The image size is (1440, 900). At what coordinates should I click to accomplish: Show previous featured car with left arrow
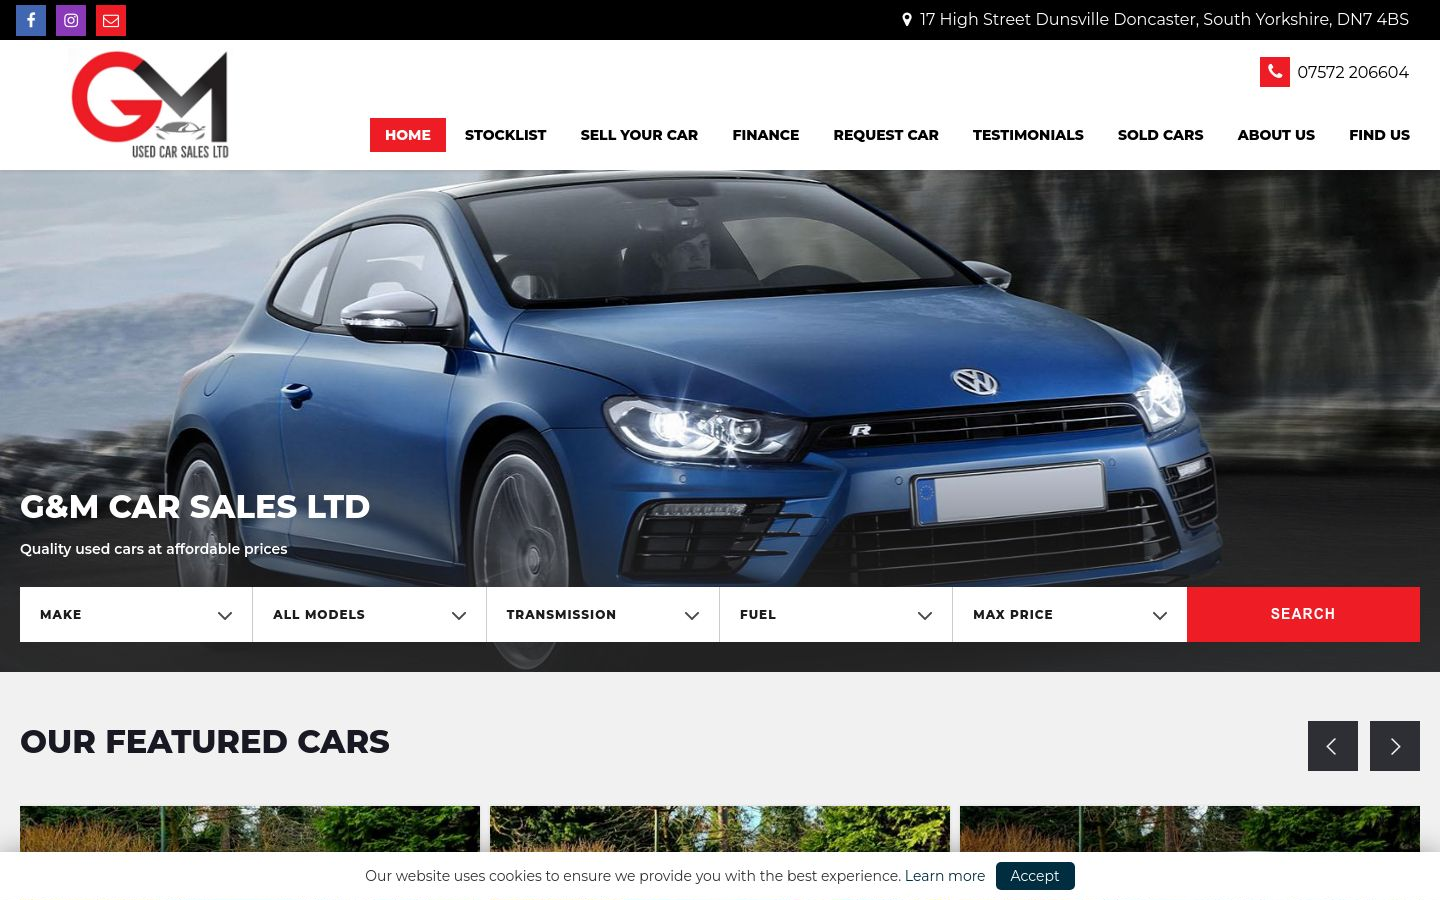tap(1333, 746)
